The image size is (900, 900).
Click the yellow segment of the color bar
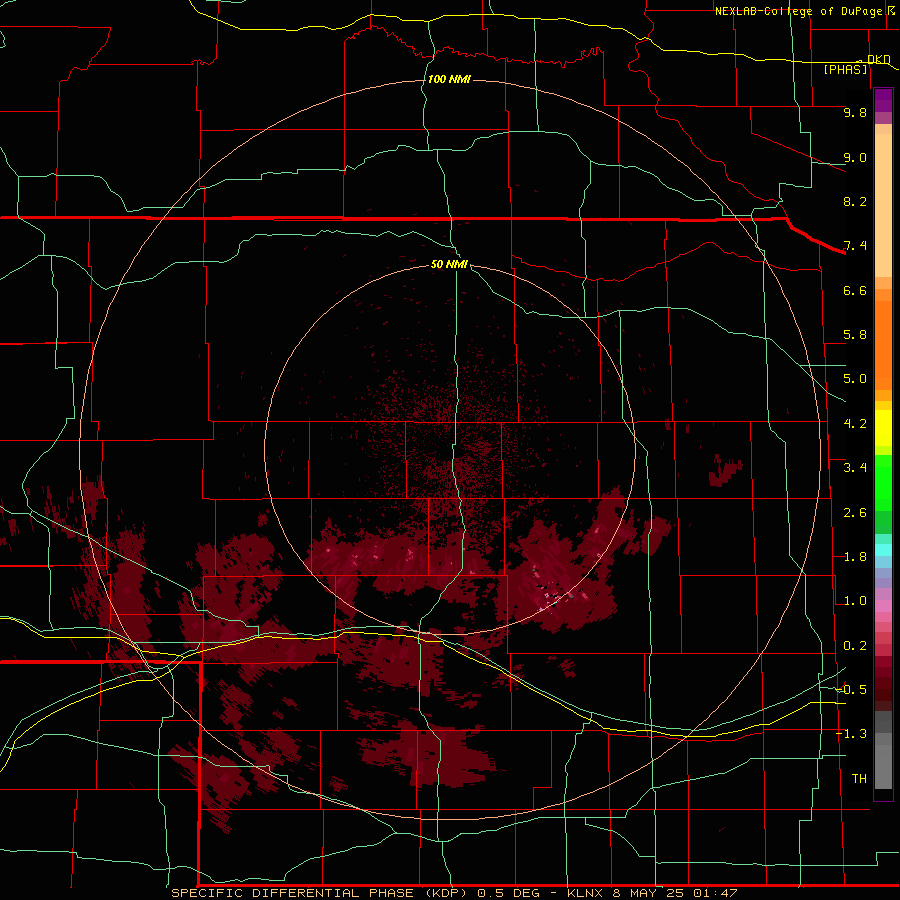(x=883, y=428)
